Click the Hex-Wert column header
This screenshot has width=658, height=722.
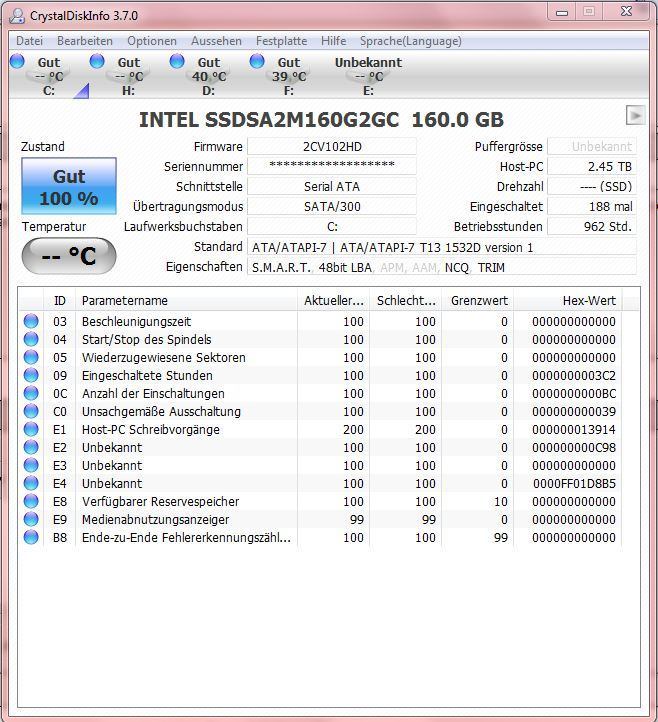pos(568,301)
